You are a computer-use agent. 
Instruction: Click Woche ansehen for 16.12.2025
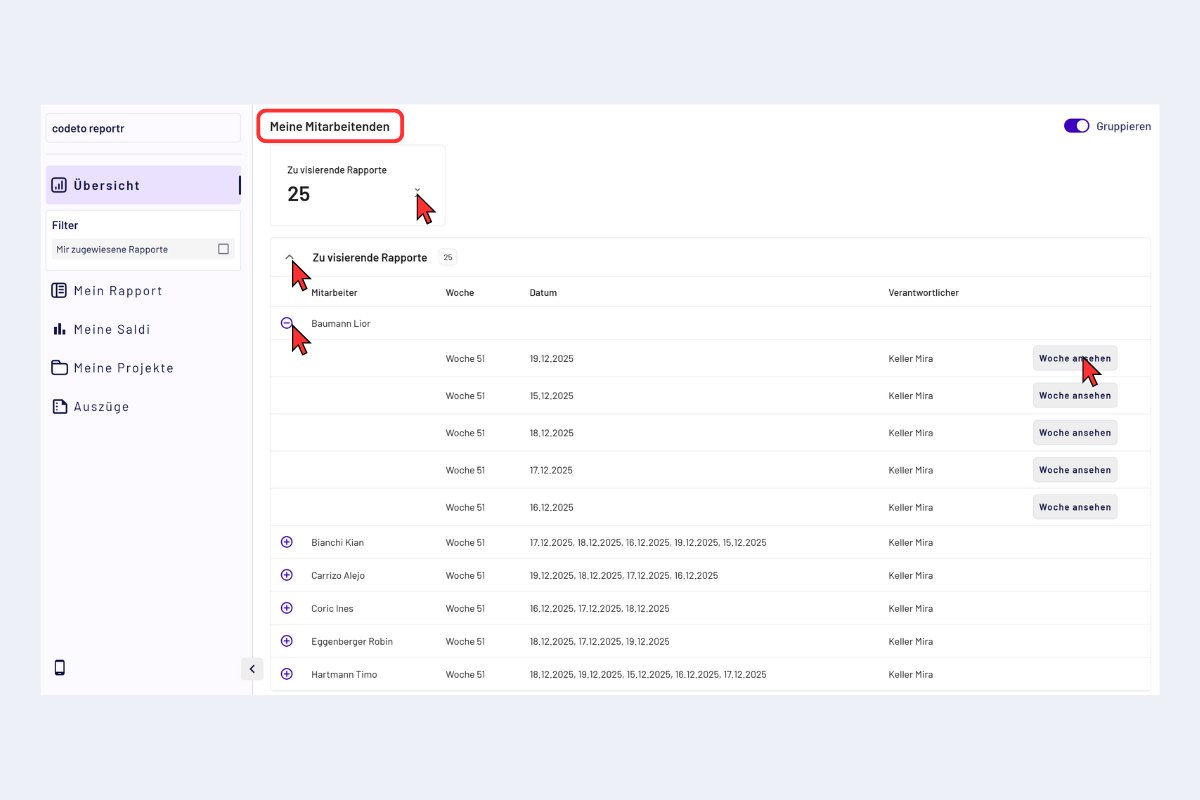(1074, 507)
